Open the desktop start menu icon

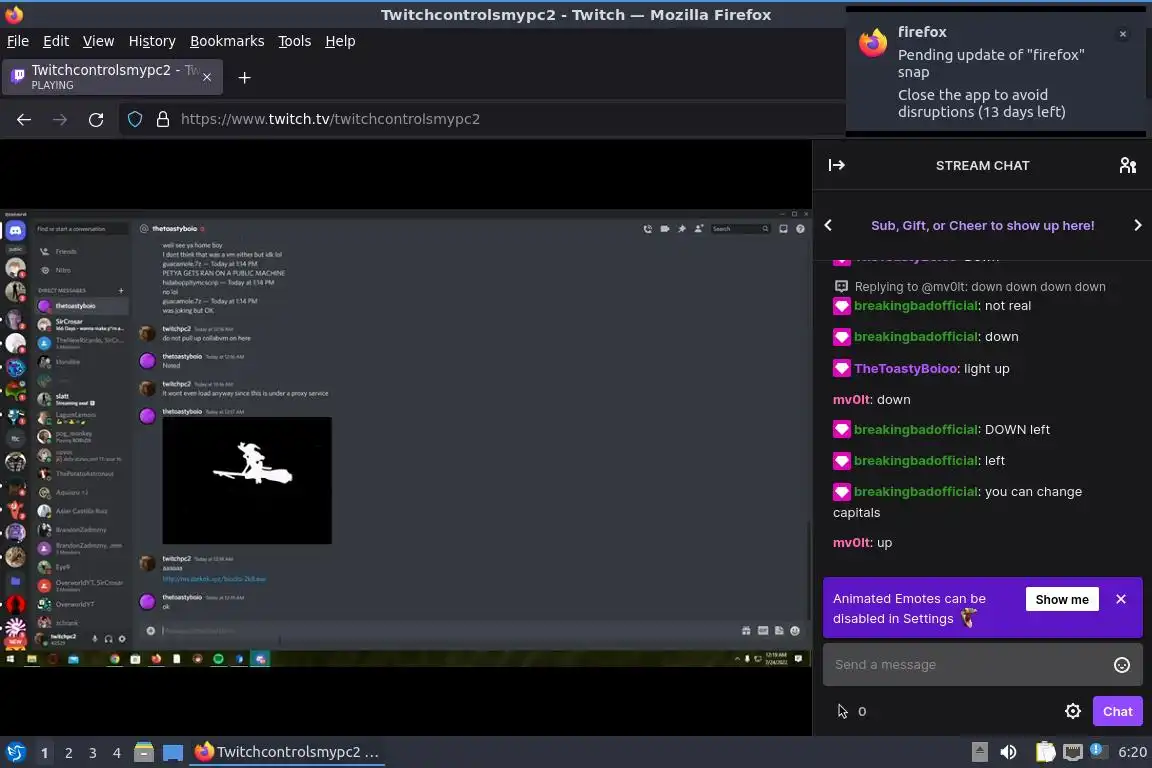click(x=15, y=752)
